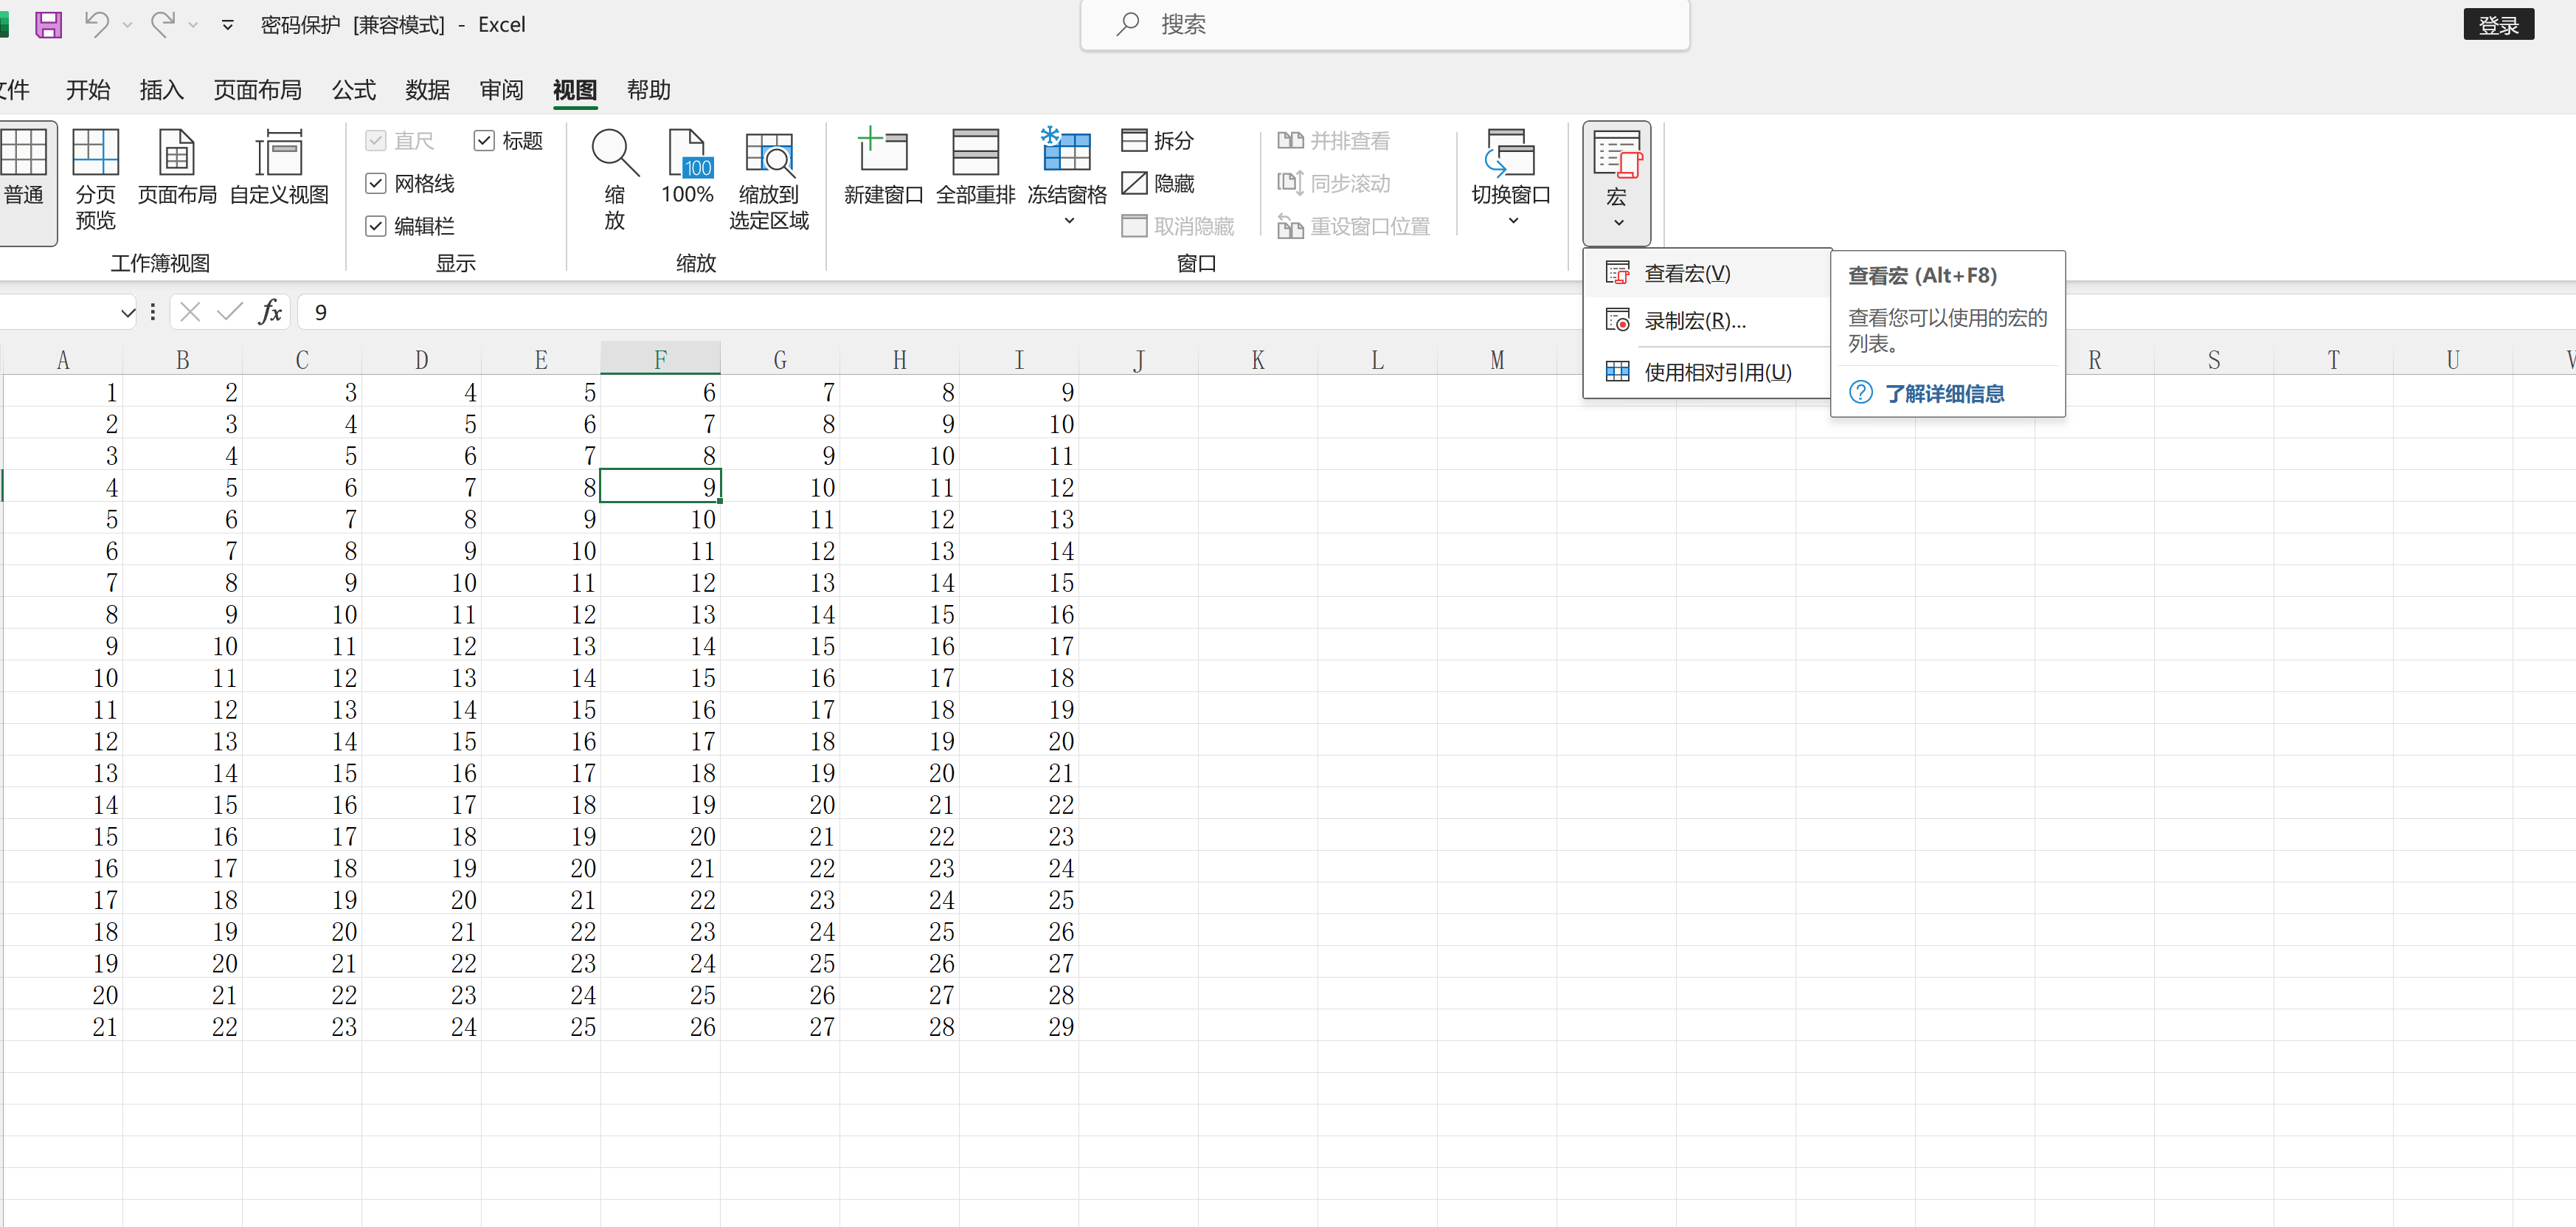Viewport: 2576px width, 1227px height.
Task: Click in the 搜索 search box
Action: coord(1385,25)
